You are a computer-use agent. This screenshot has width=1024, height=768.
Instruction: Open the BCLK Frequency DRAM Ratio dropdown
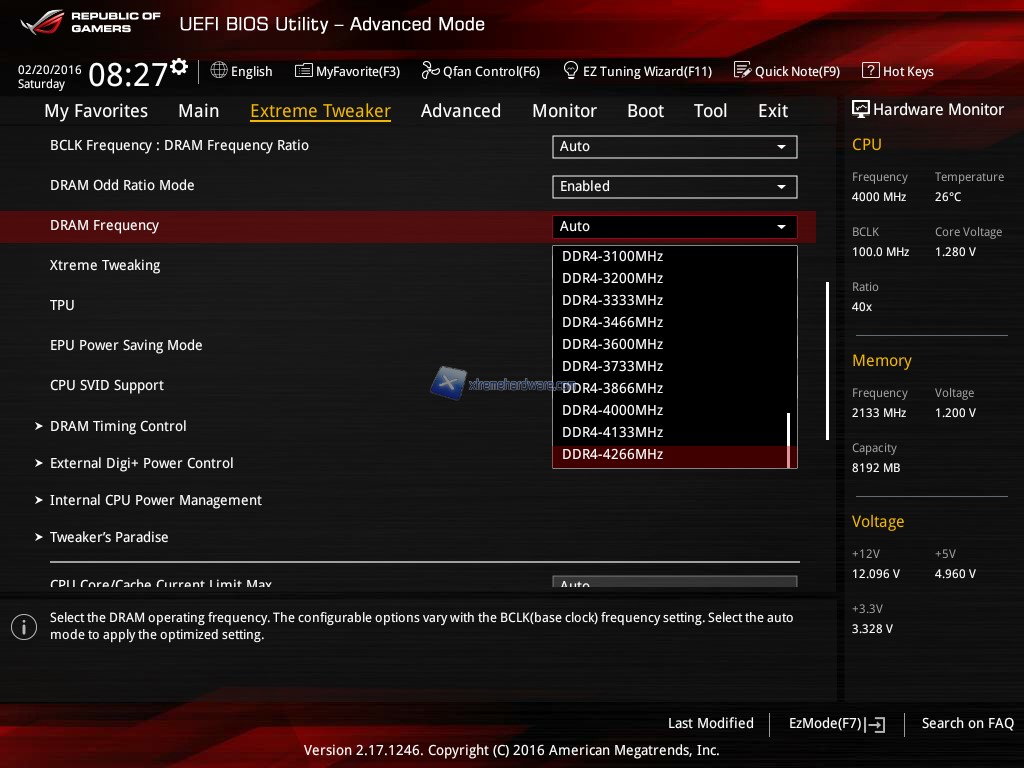(x=674, y=146)
